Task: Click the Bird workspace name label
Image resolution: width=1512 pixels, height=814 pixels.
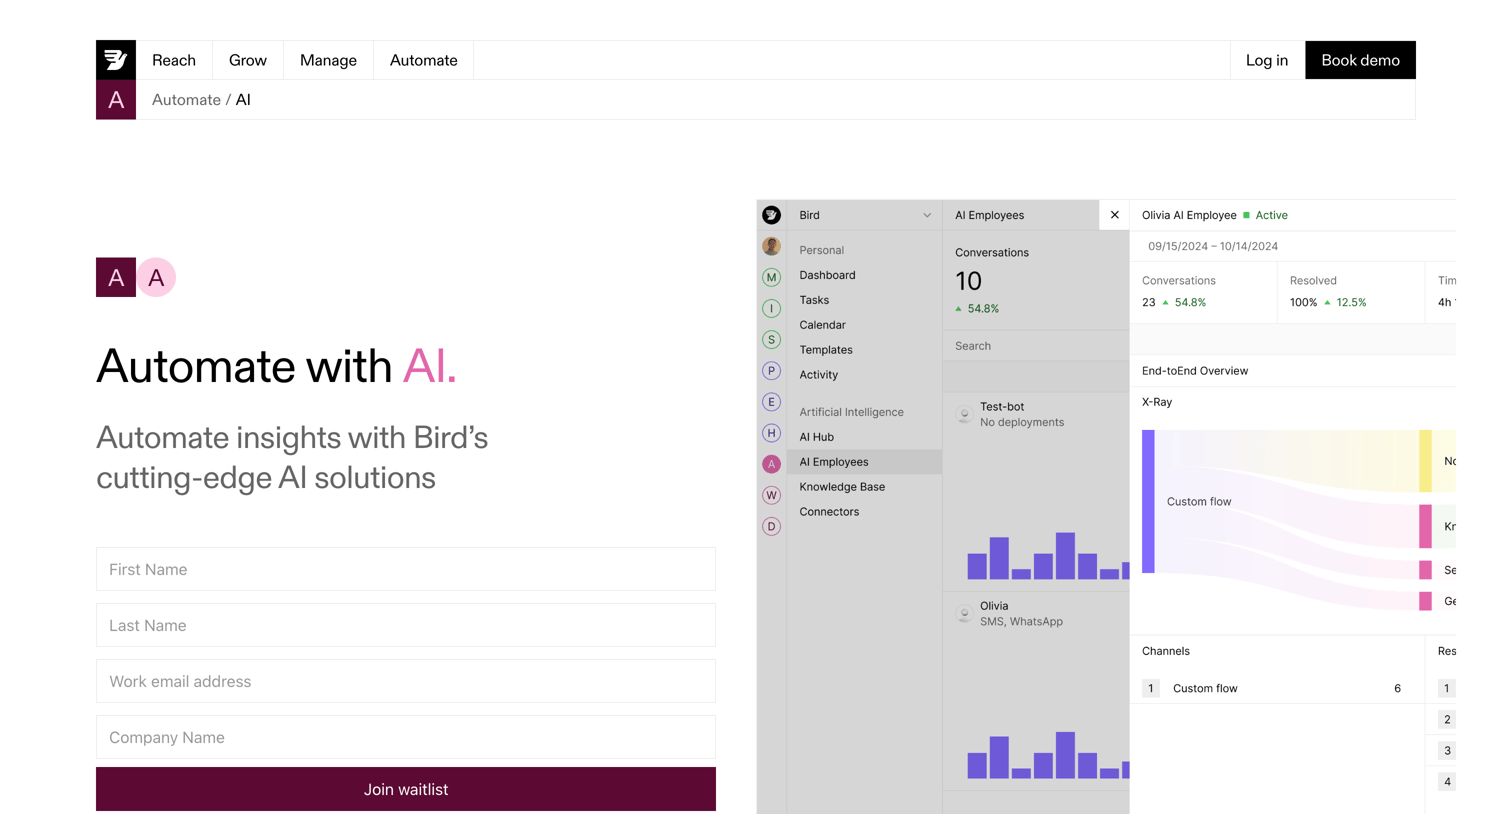Action: click(809, 215)
